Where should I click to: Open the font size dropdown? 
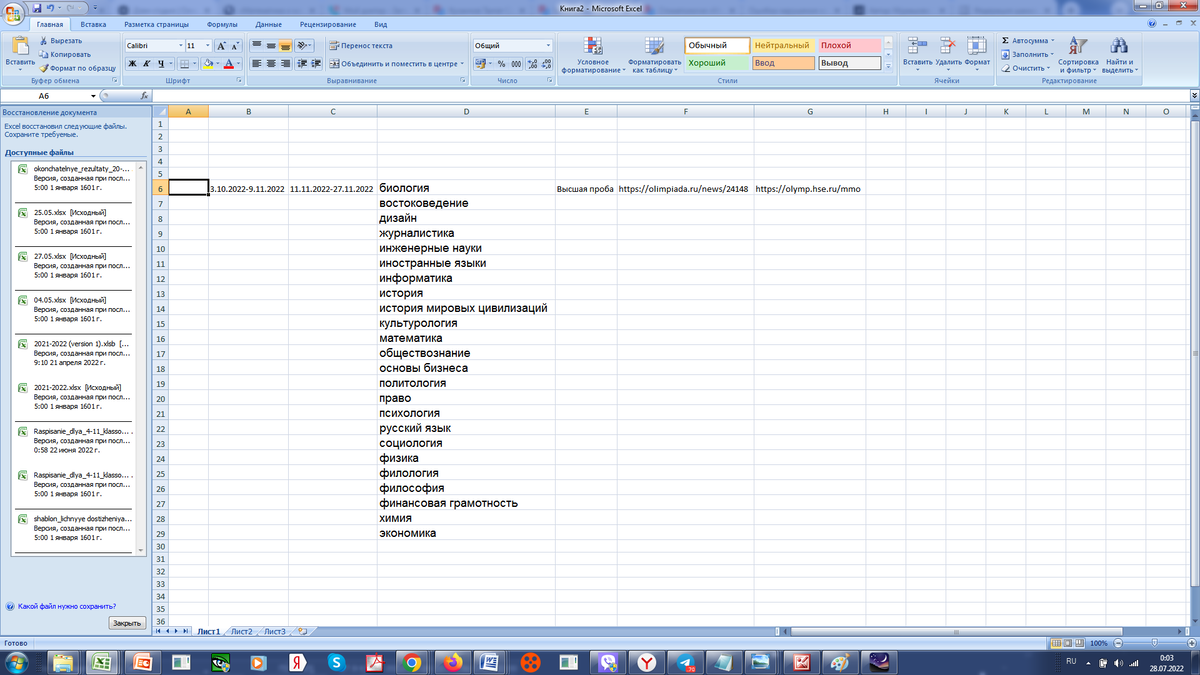[207, 45]
